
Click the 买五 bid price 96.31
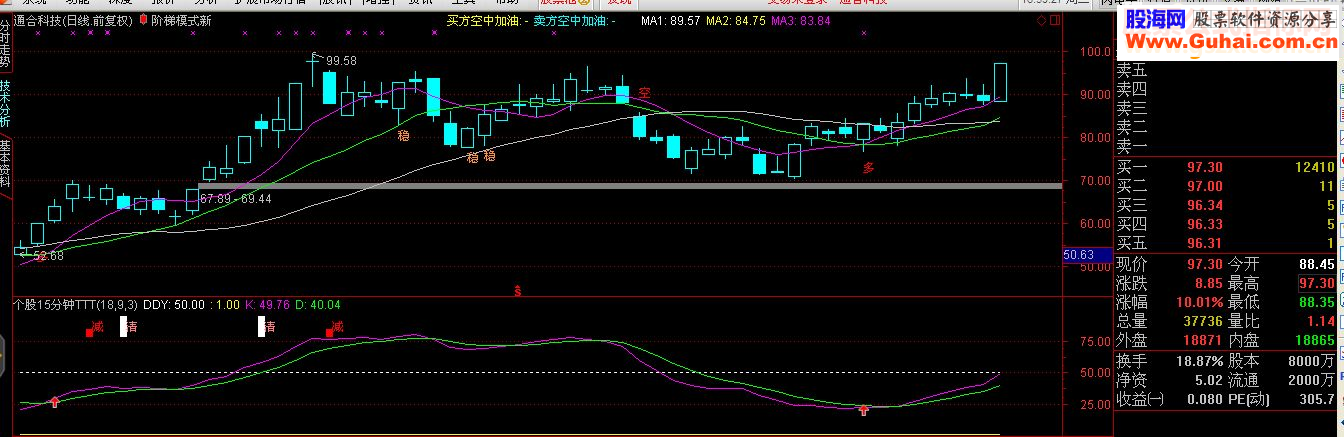pos(1204,243)
